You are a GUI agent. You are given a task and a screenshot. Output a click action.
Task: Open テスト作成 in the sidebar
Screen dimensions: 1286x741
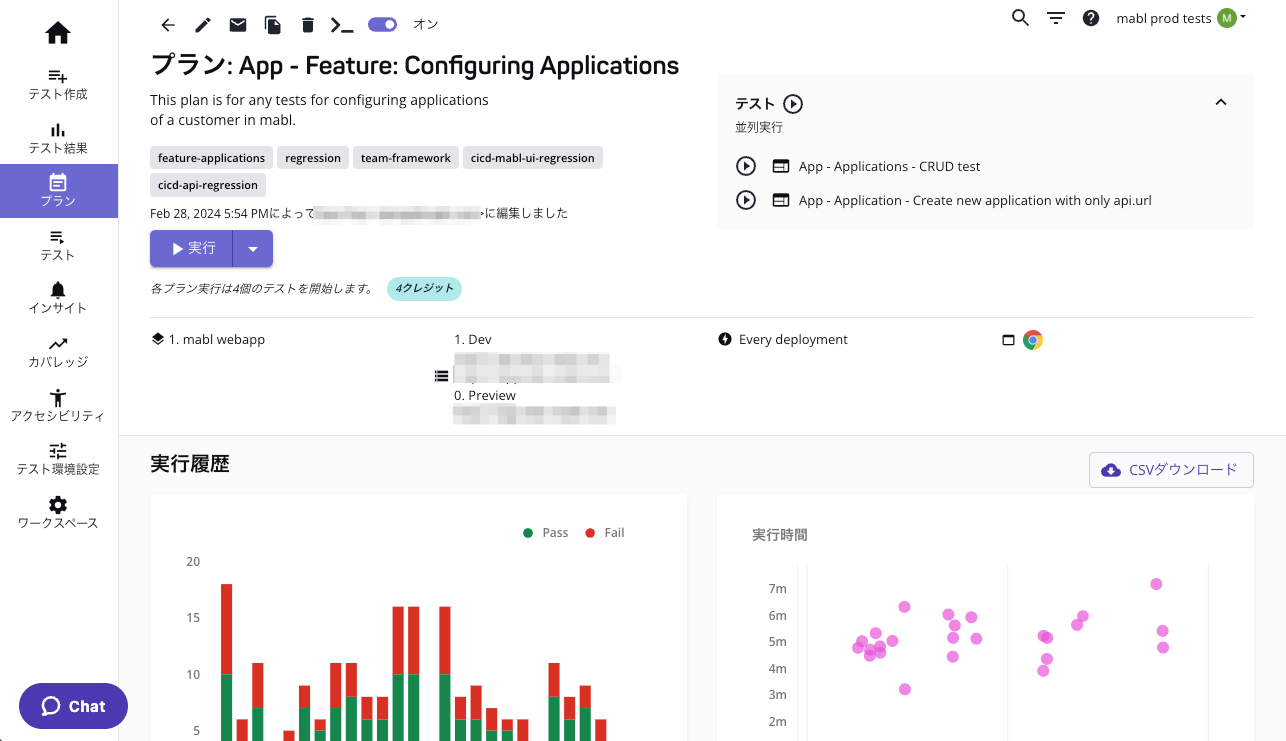58,85
